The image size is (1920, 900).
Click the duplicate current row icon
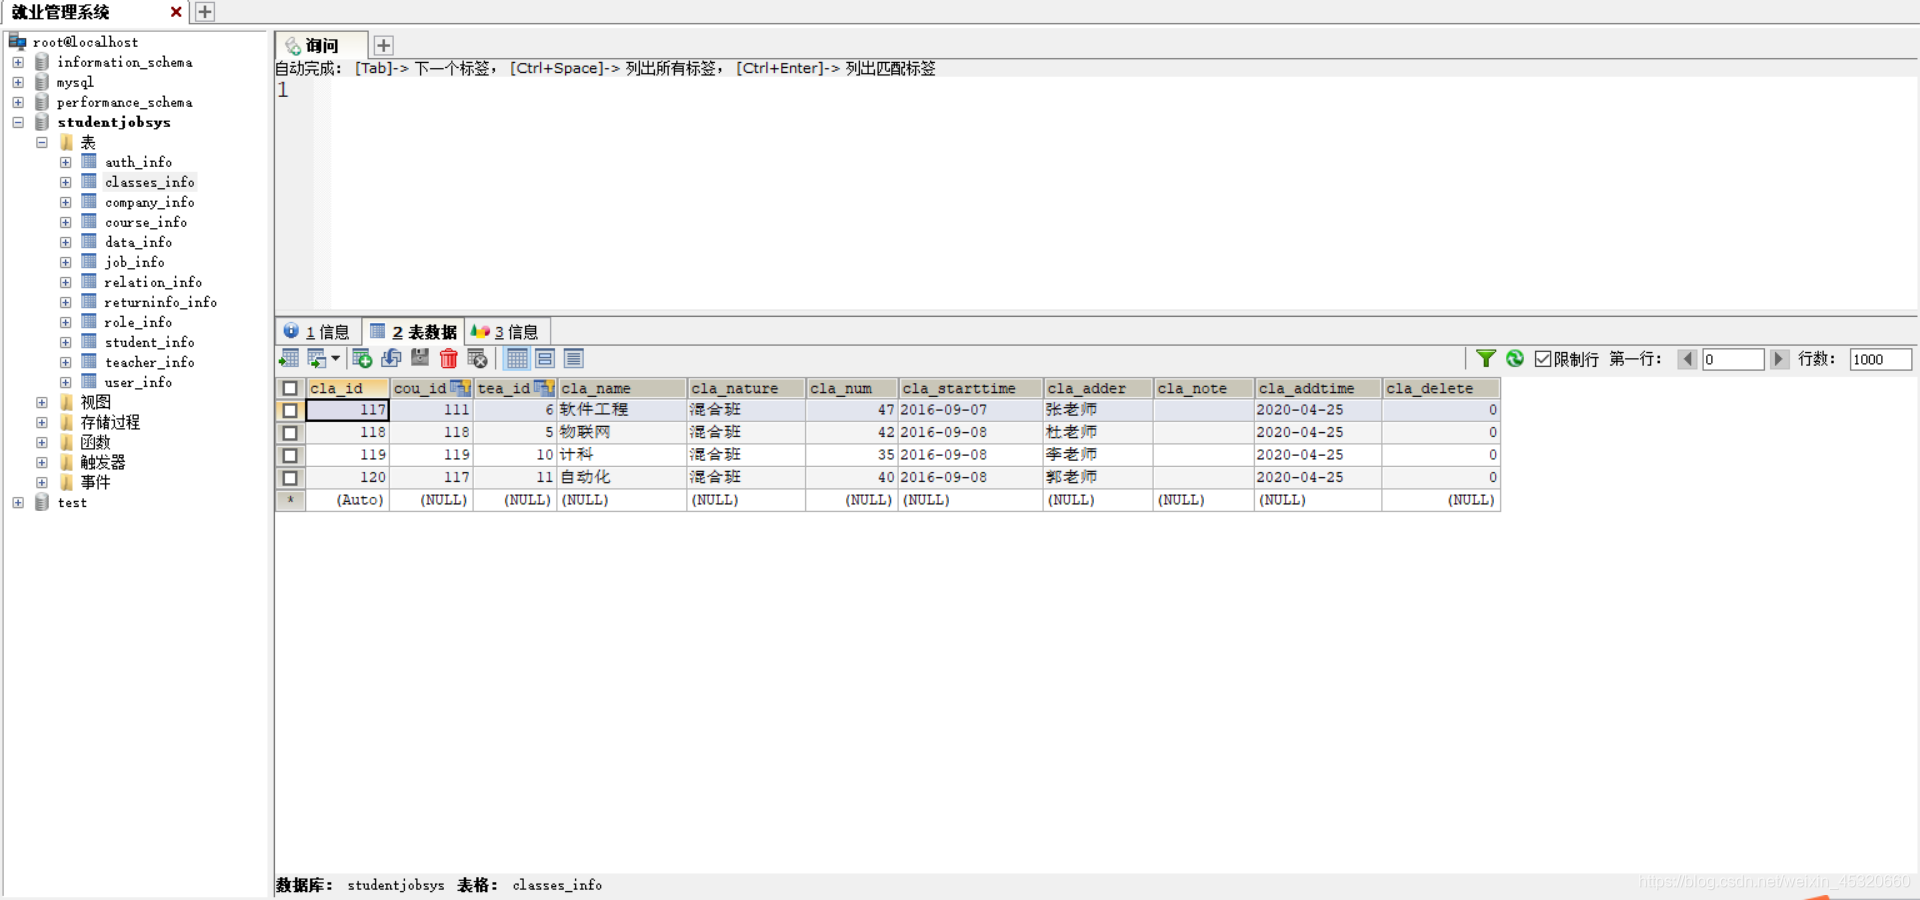point(391,358)
